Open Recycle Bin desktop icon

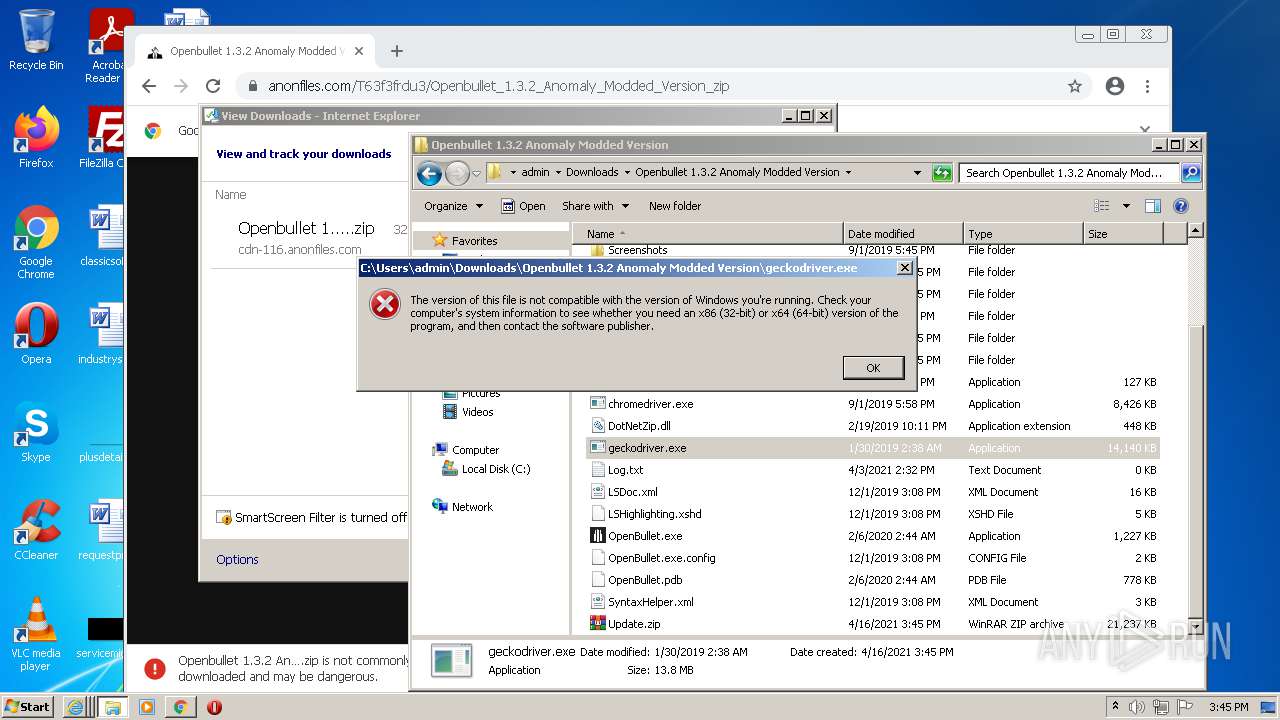[x=36, y=40]
